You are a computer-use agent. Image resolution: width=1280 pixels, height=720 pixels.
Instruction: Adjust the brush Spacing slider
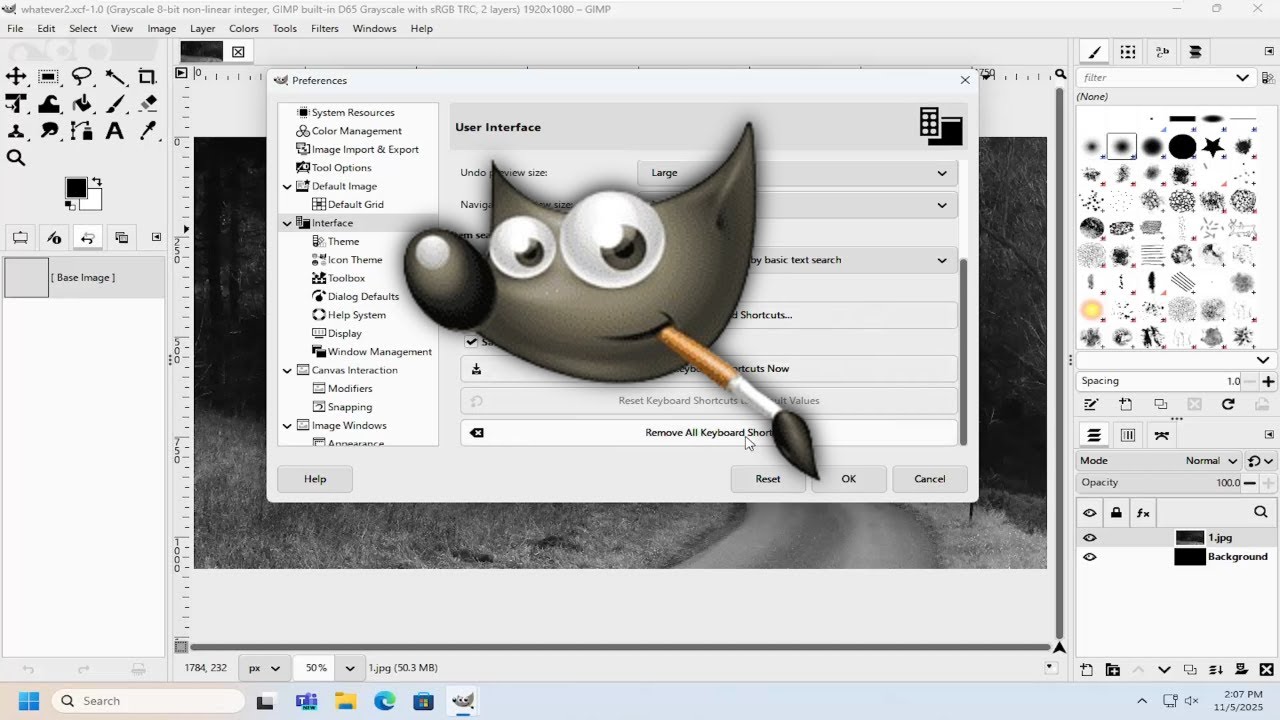click(1160, 381)
